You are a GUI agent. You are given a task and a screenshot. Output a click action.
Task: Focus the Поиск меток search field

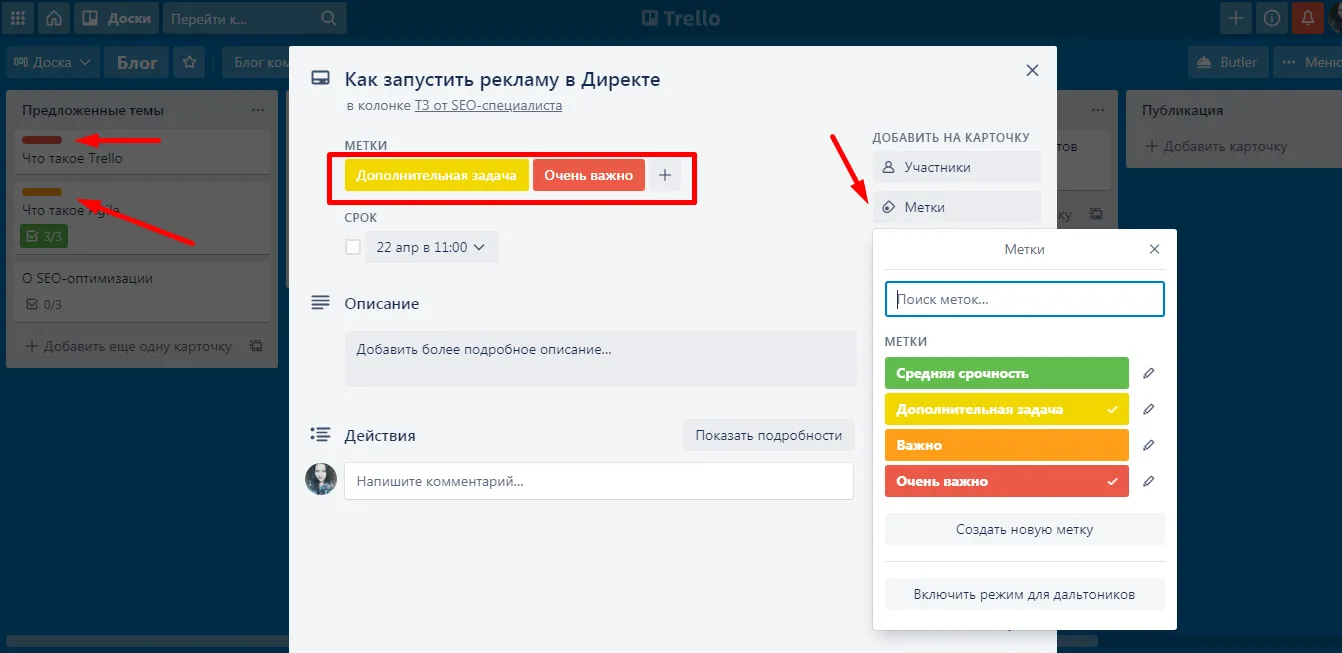[x=1024, y=299]
